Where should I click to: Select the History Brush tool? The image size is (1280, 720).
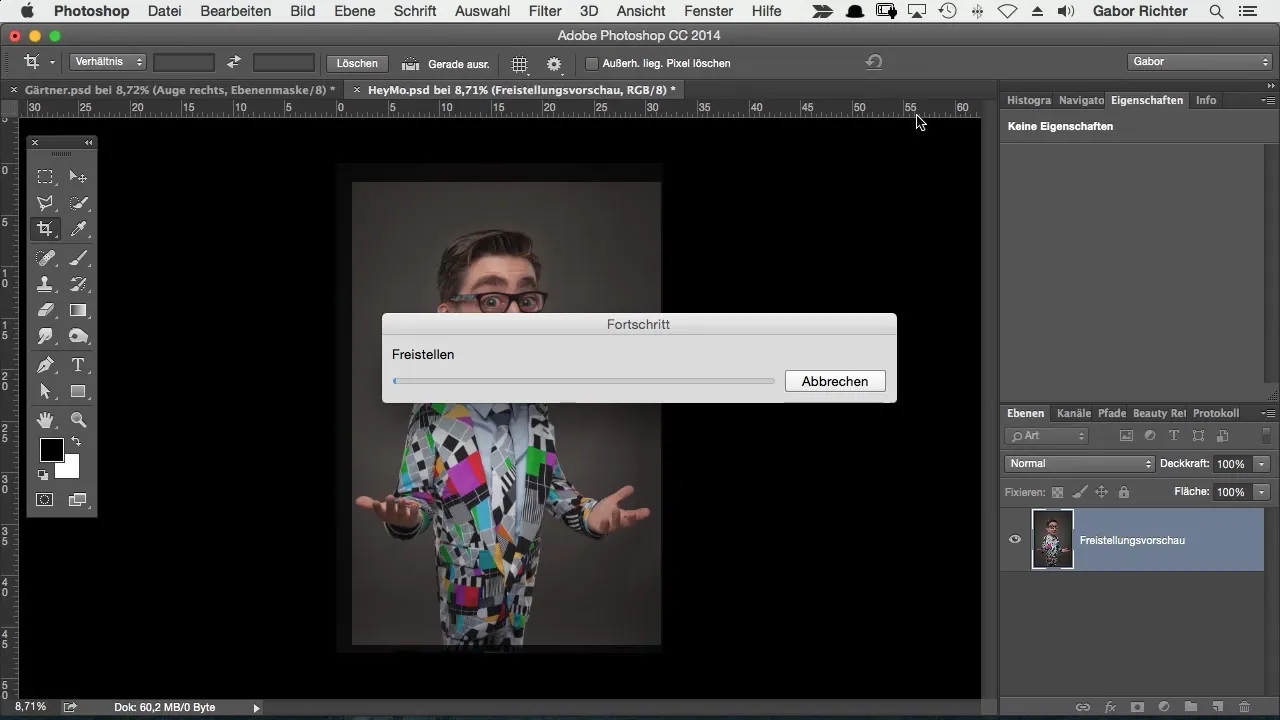pos(78,285)
